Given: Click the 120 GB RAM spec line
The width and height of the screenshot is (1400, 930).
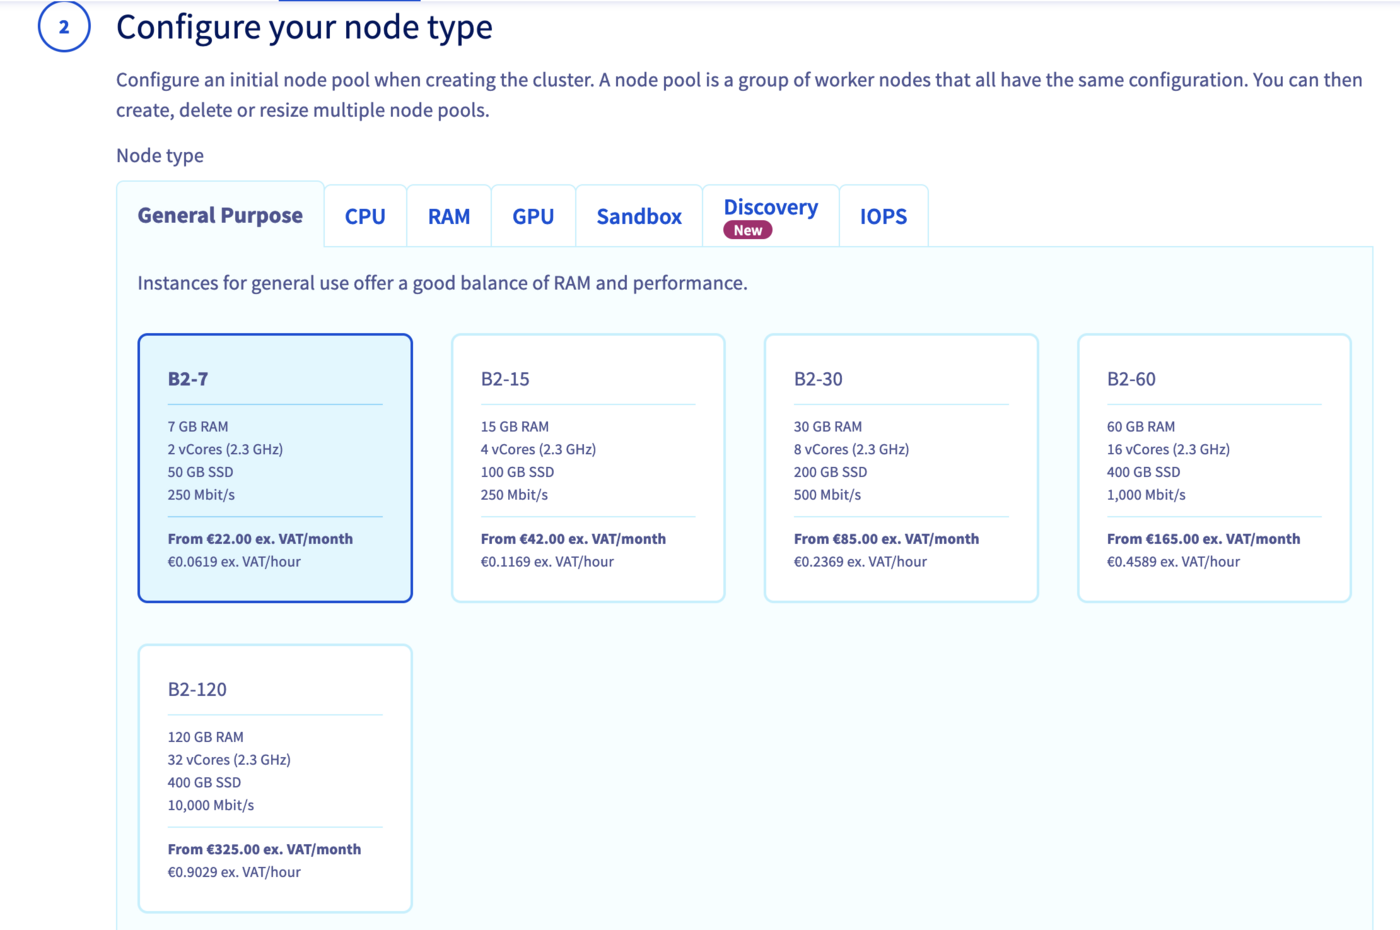Looking at the screenshot, I should pos(205,736).
